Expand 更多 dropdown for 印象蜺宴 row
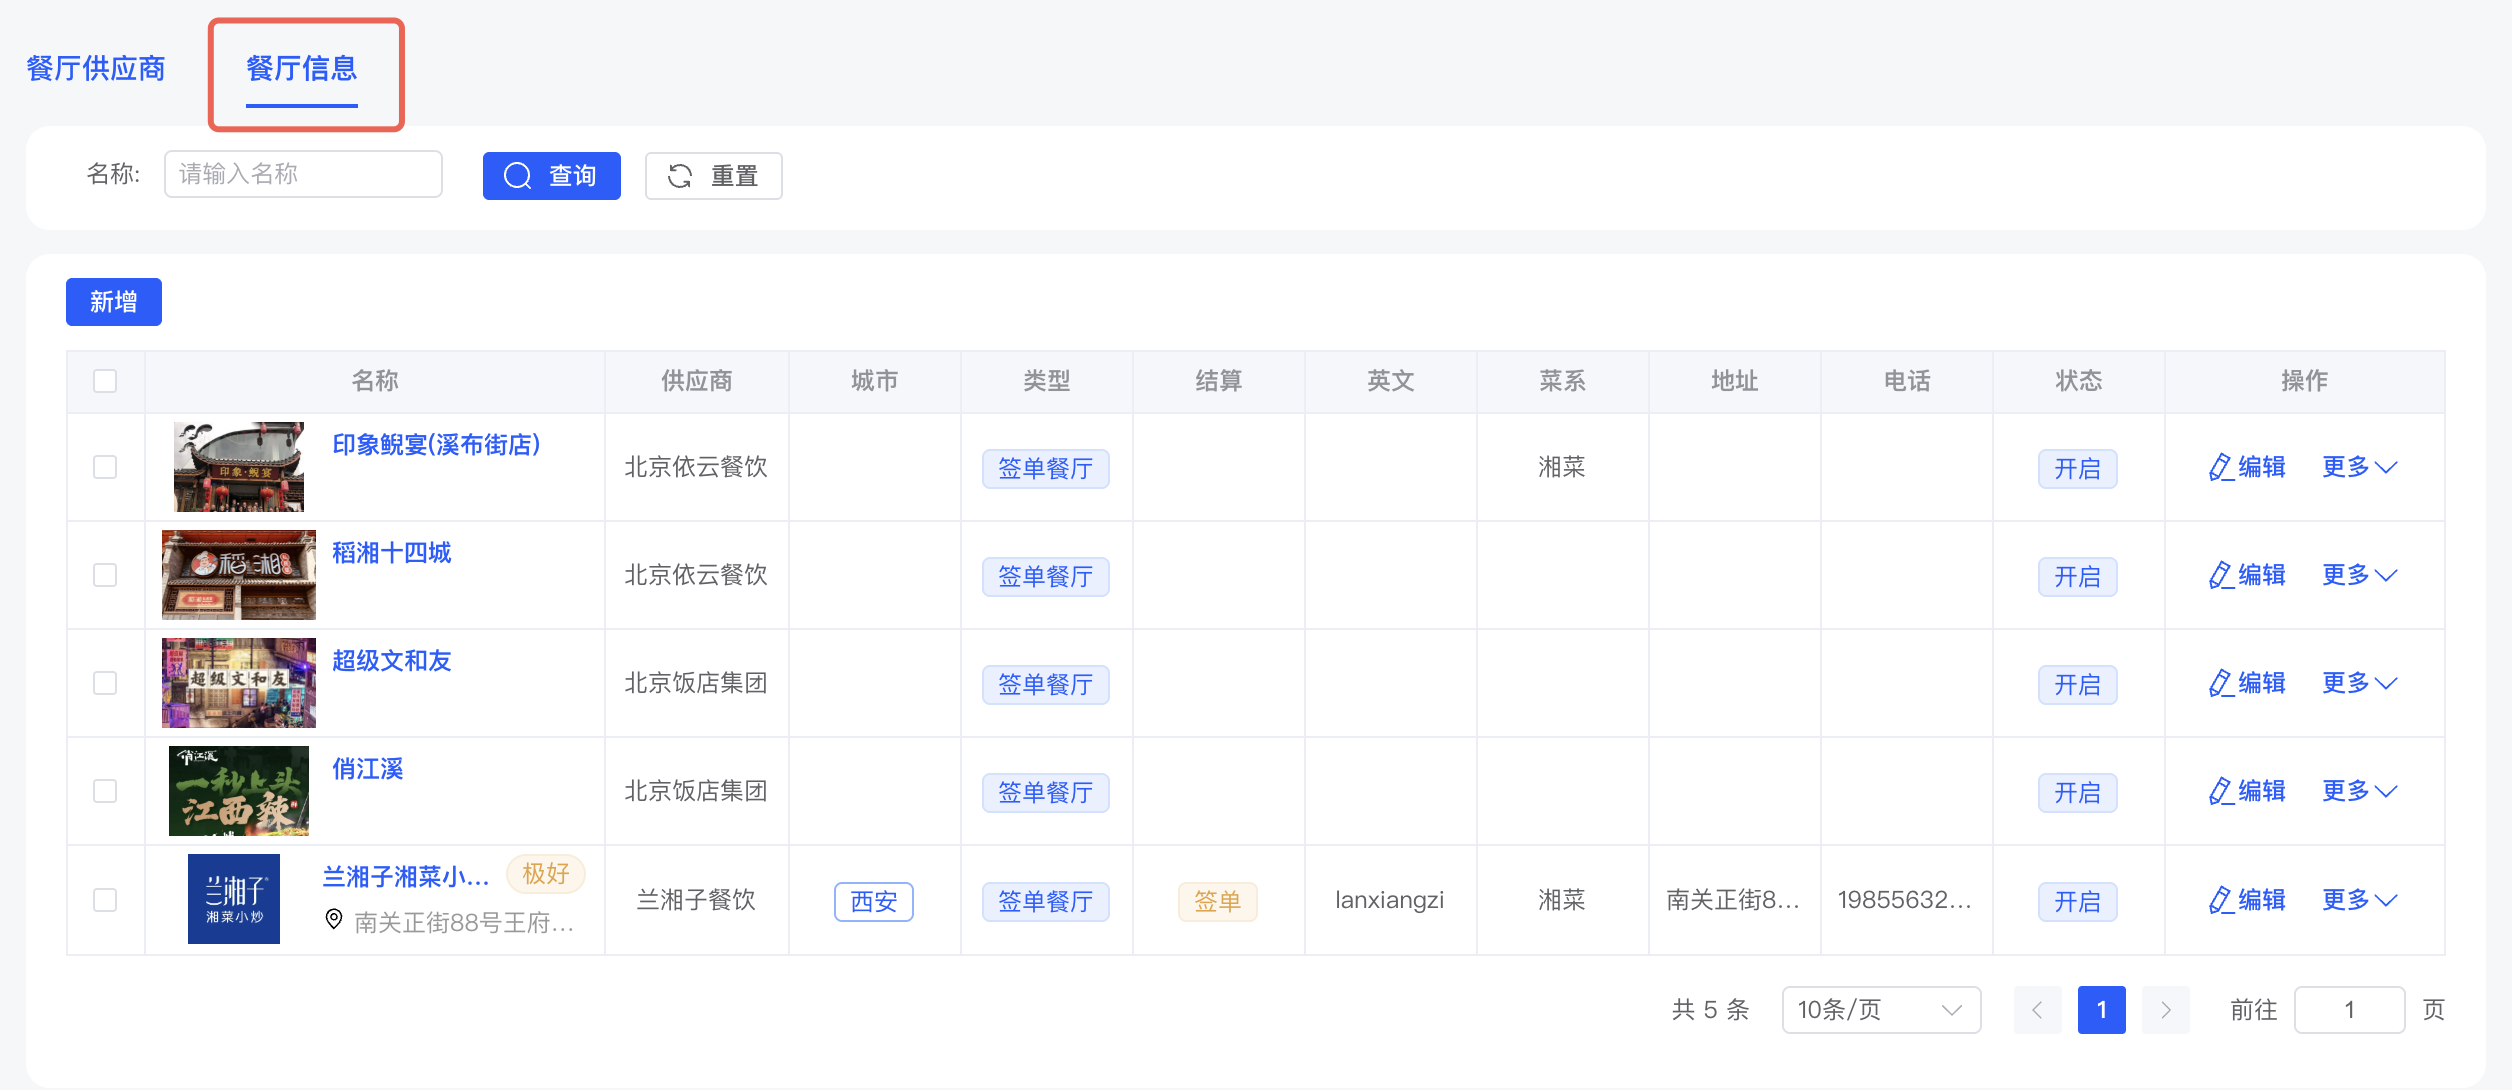The image size is (2512, 1090). coord(2358,467)
